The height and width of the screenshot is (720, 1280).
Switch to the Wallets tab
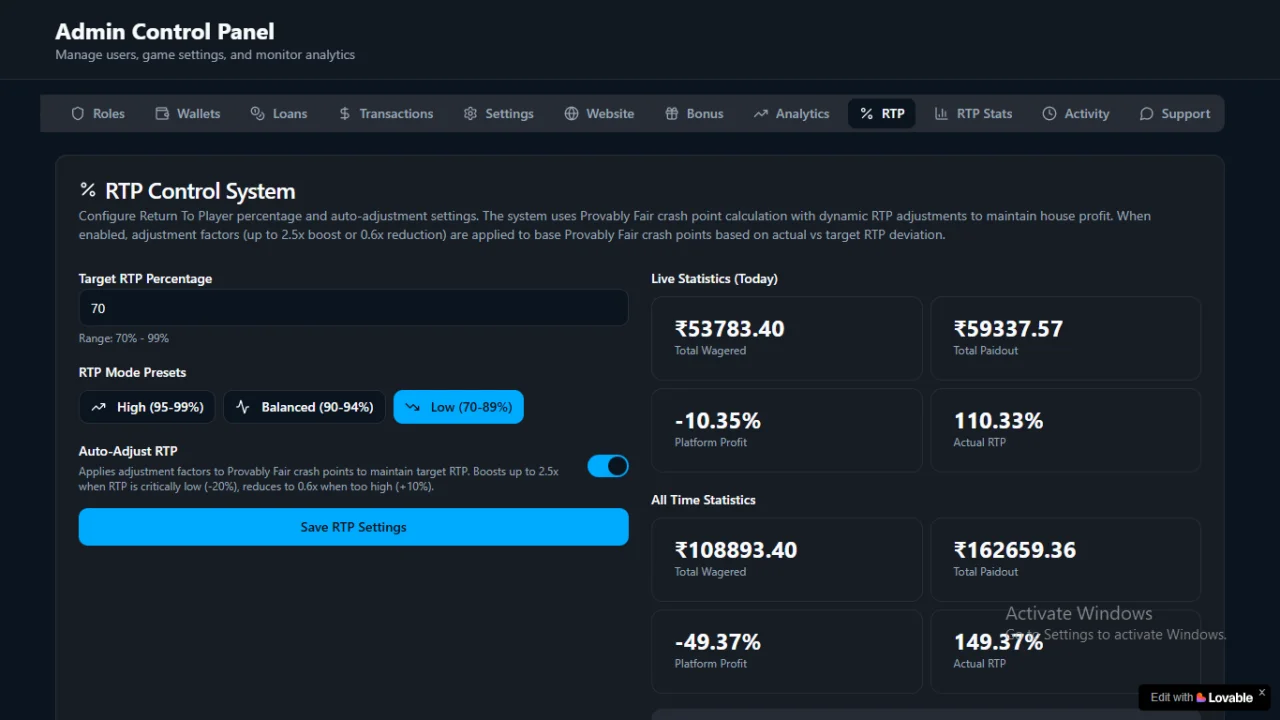click(x=188, y=114)
